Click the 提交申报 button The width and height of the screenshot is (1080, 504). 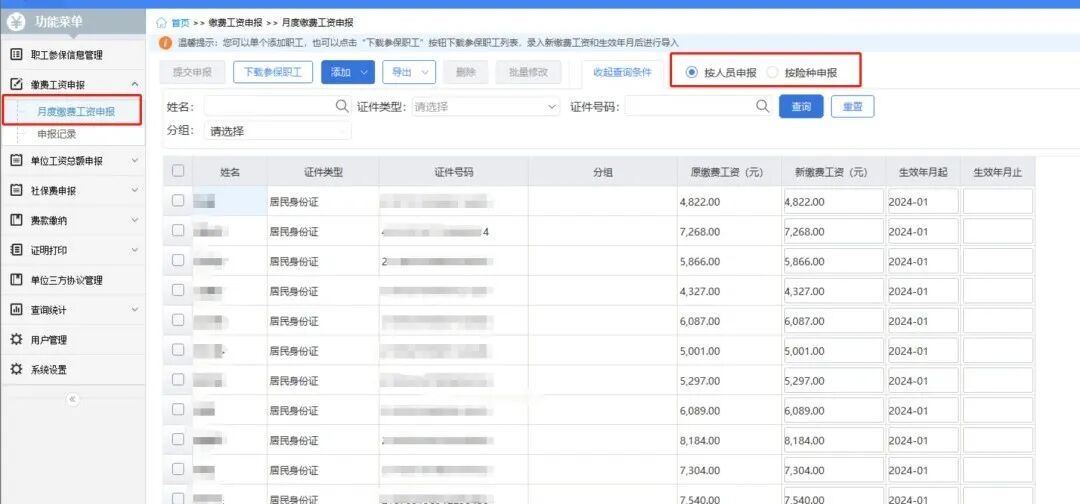(x=192, y=72)
